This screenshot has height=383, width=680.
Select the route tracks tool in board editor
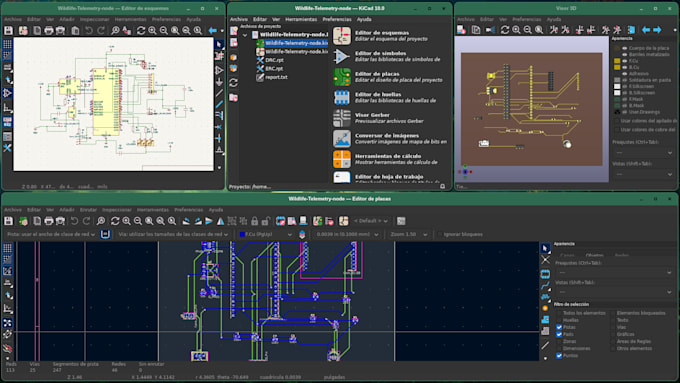click(x=545, y=286)
